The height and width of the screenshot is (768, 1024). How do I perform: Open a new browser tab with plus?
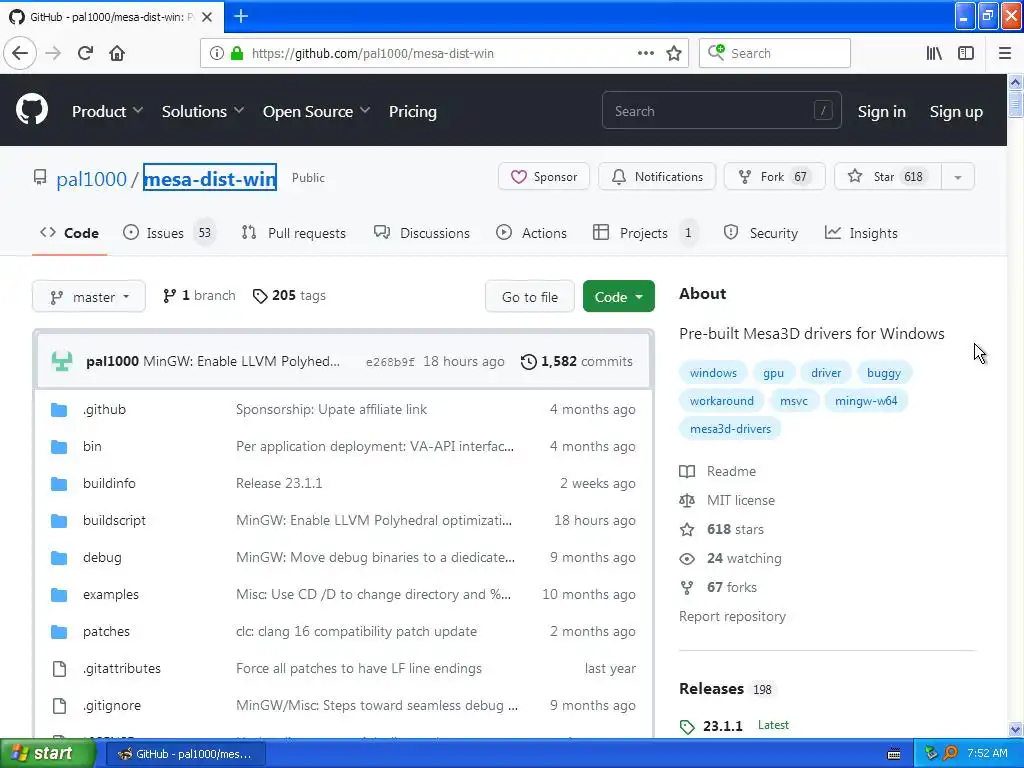[x=241, y=16]
